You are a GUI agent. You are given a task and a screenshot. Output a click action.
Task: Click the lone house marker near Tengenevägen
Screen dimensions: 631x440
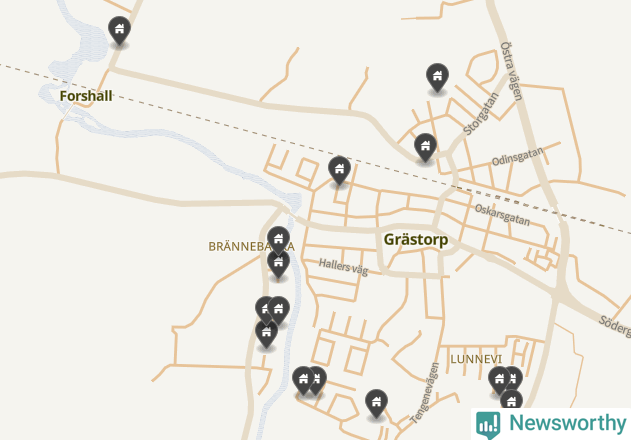pyautogui.click(x=376, y=404)
